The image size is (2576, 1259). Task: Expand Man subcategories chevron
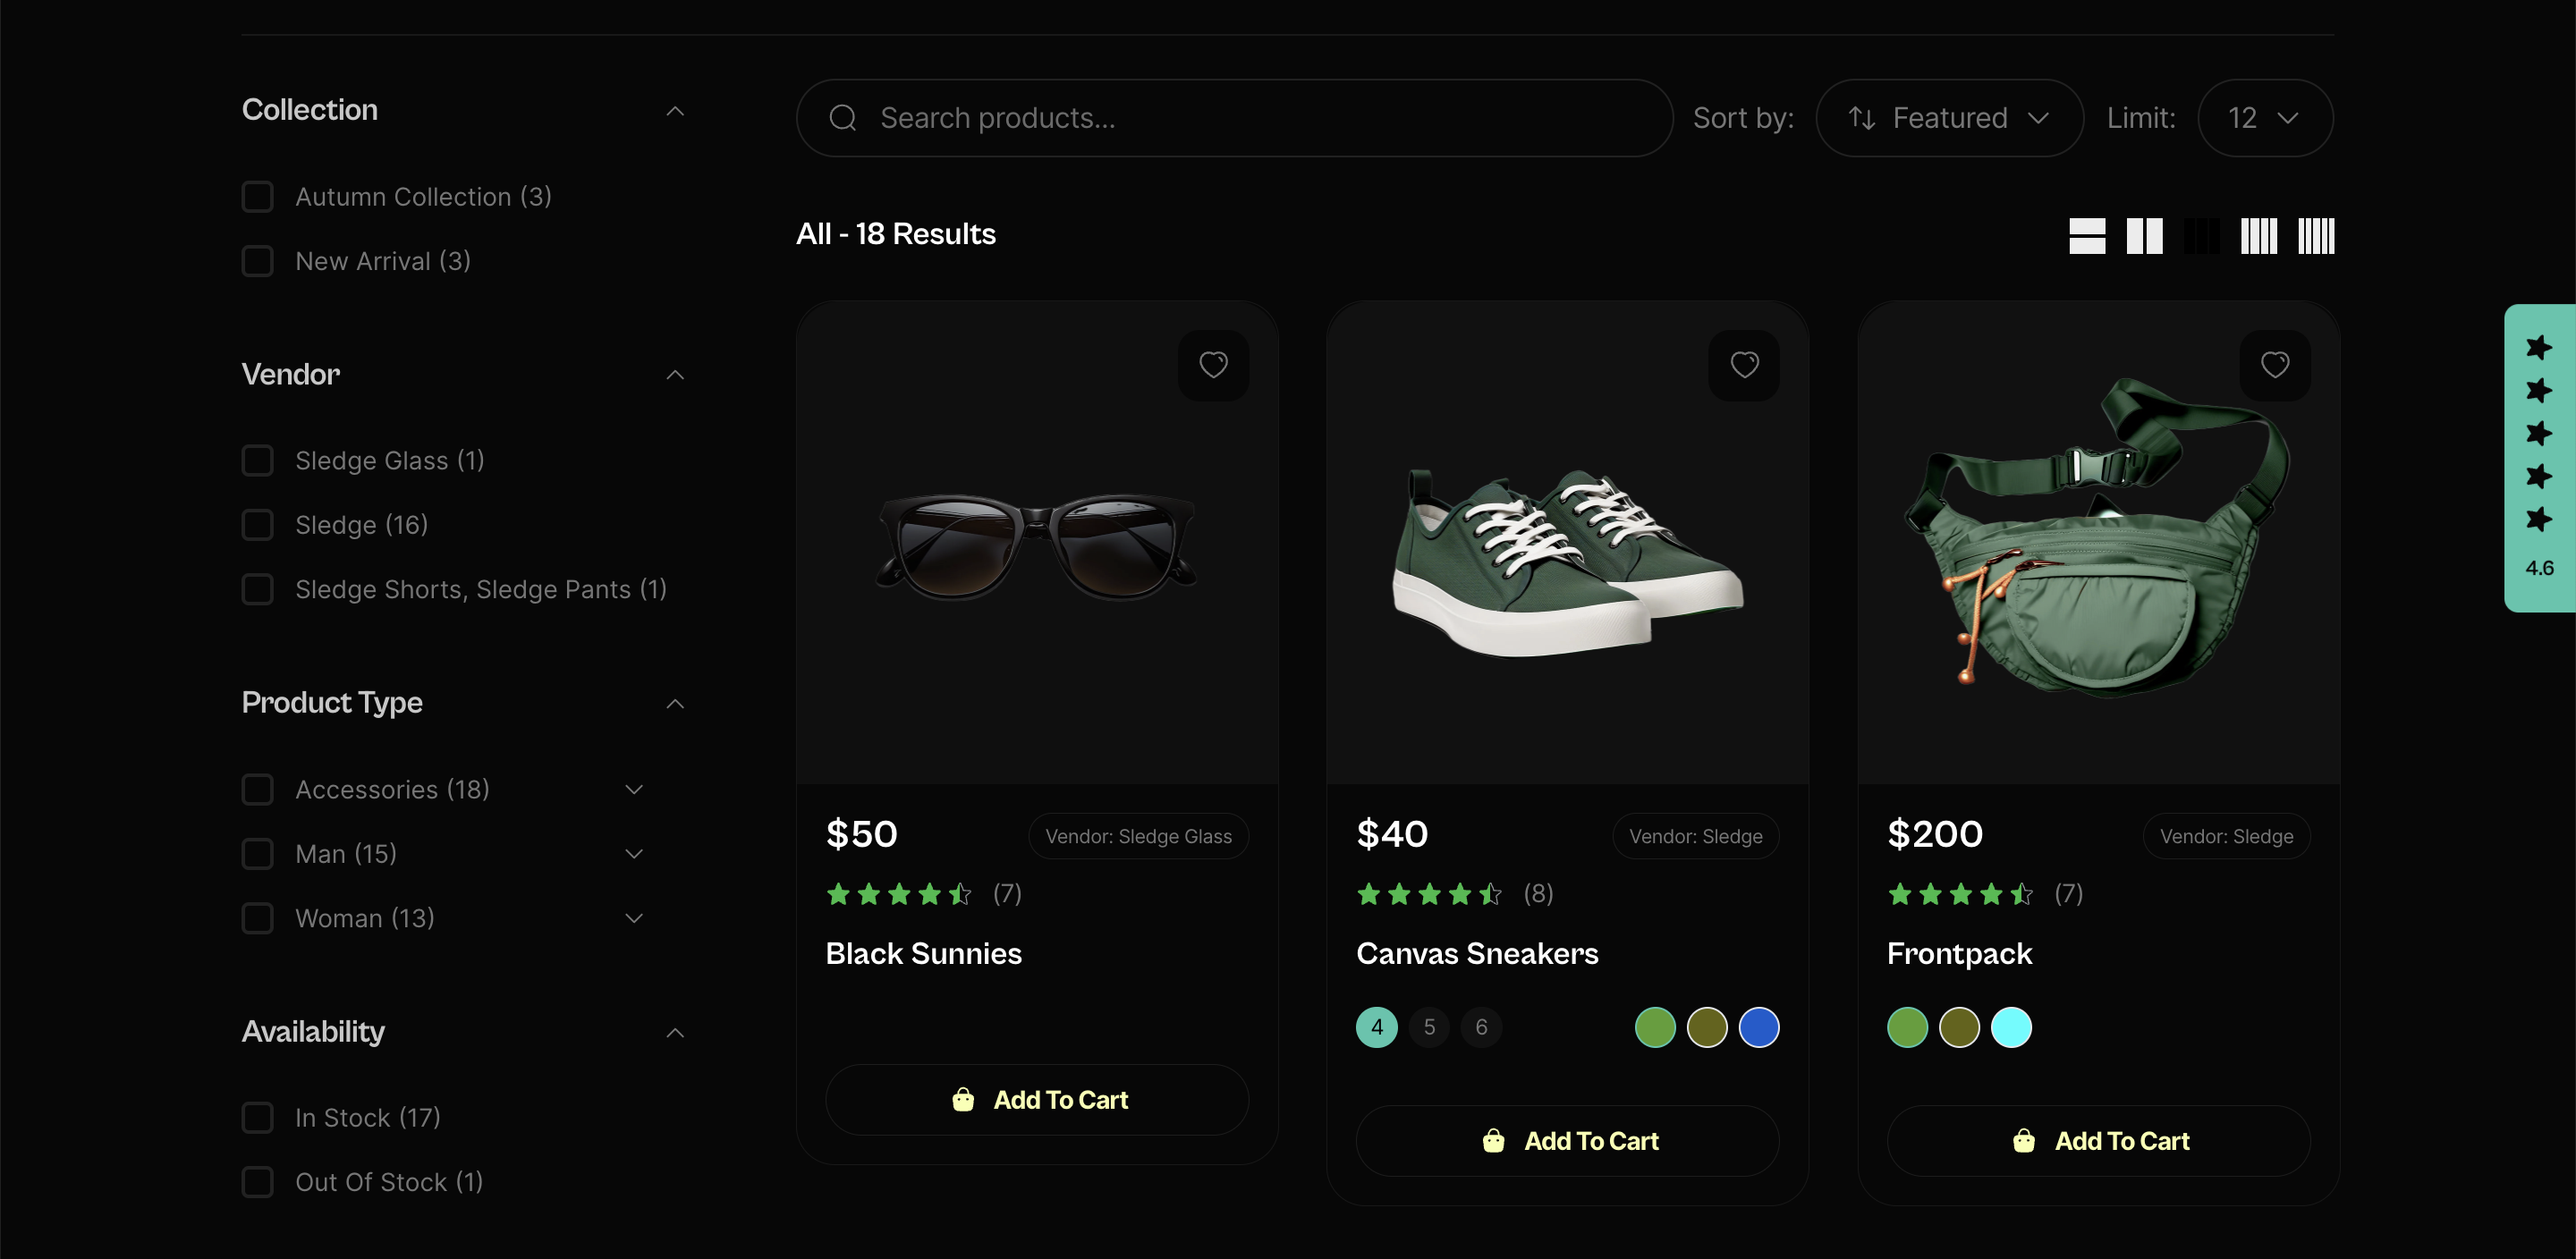[x=634, y=854]
